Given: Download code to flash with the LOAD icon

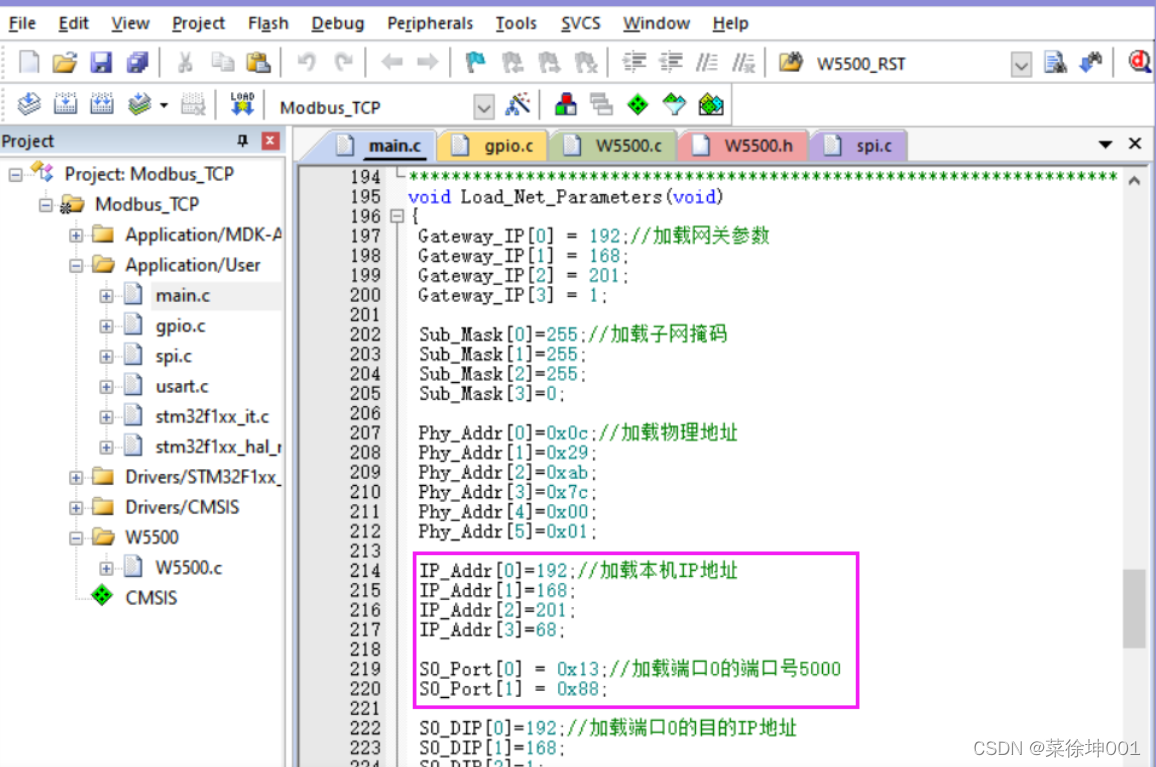Looking at the screenshot, I should pyautogui.click(x=242, y=105).
